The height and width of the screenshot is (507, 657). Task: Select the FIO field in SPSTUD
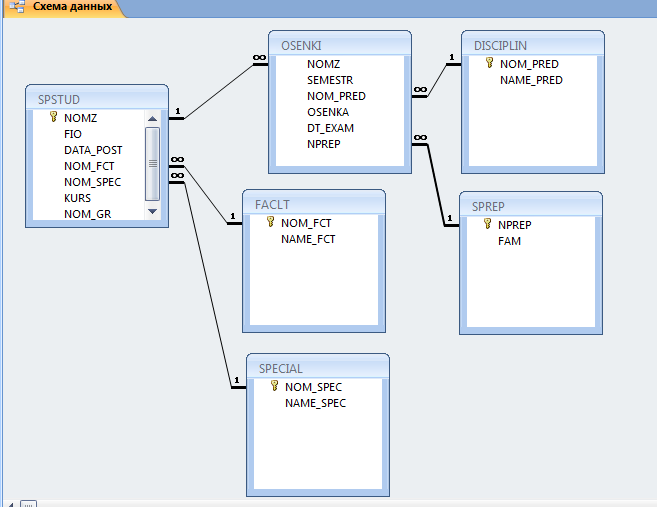[73, 134]
